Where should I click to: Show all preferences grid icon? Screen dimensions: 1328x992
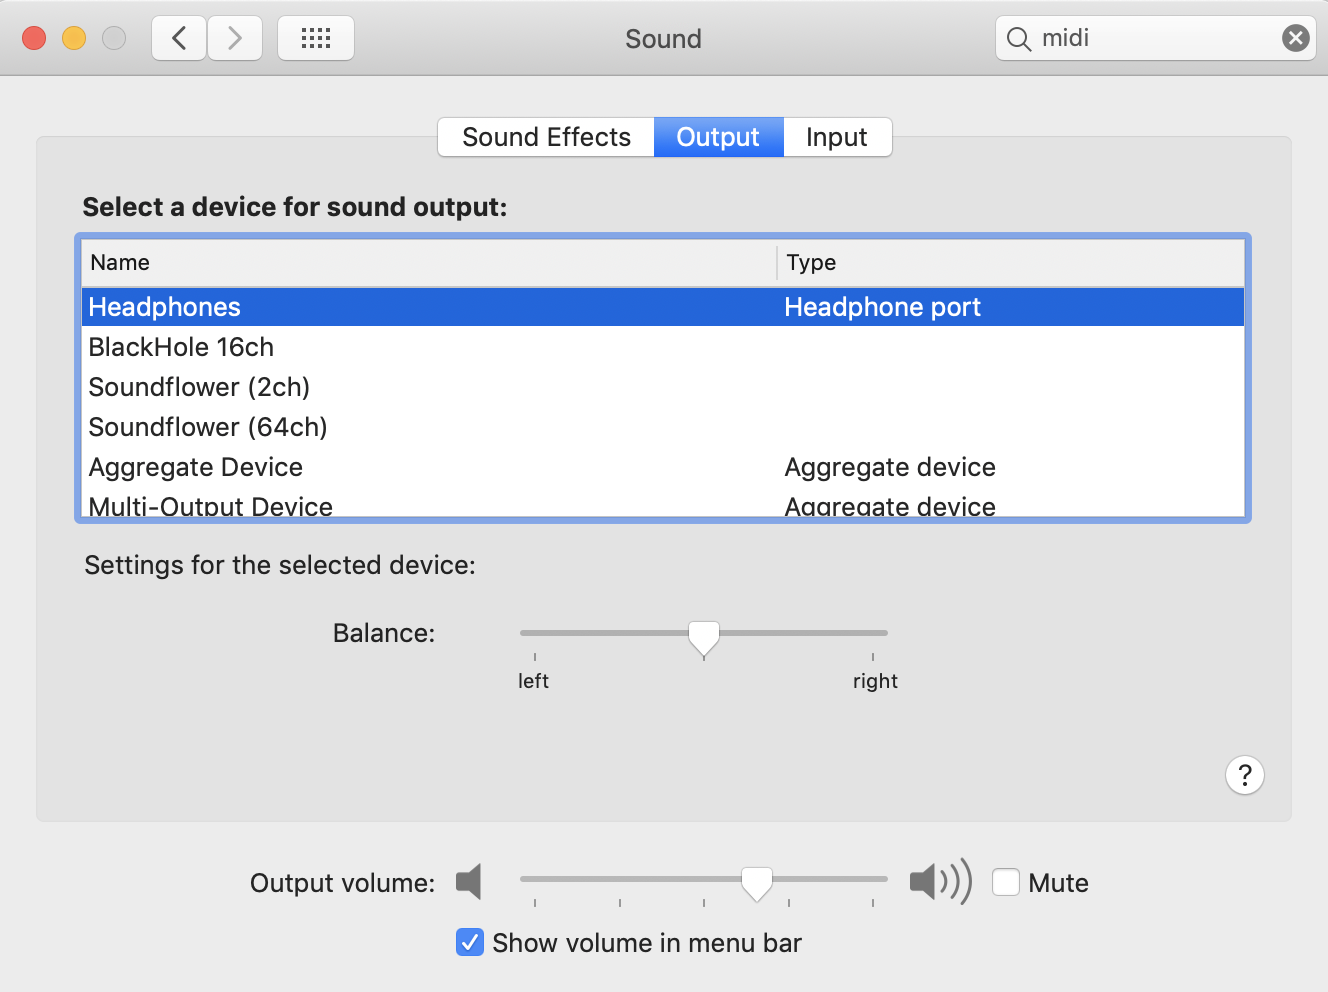pyautogui.click(x=316, y=39)
